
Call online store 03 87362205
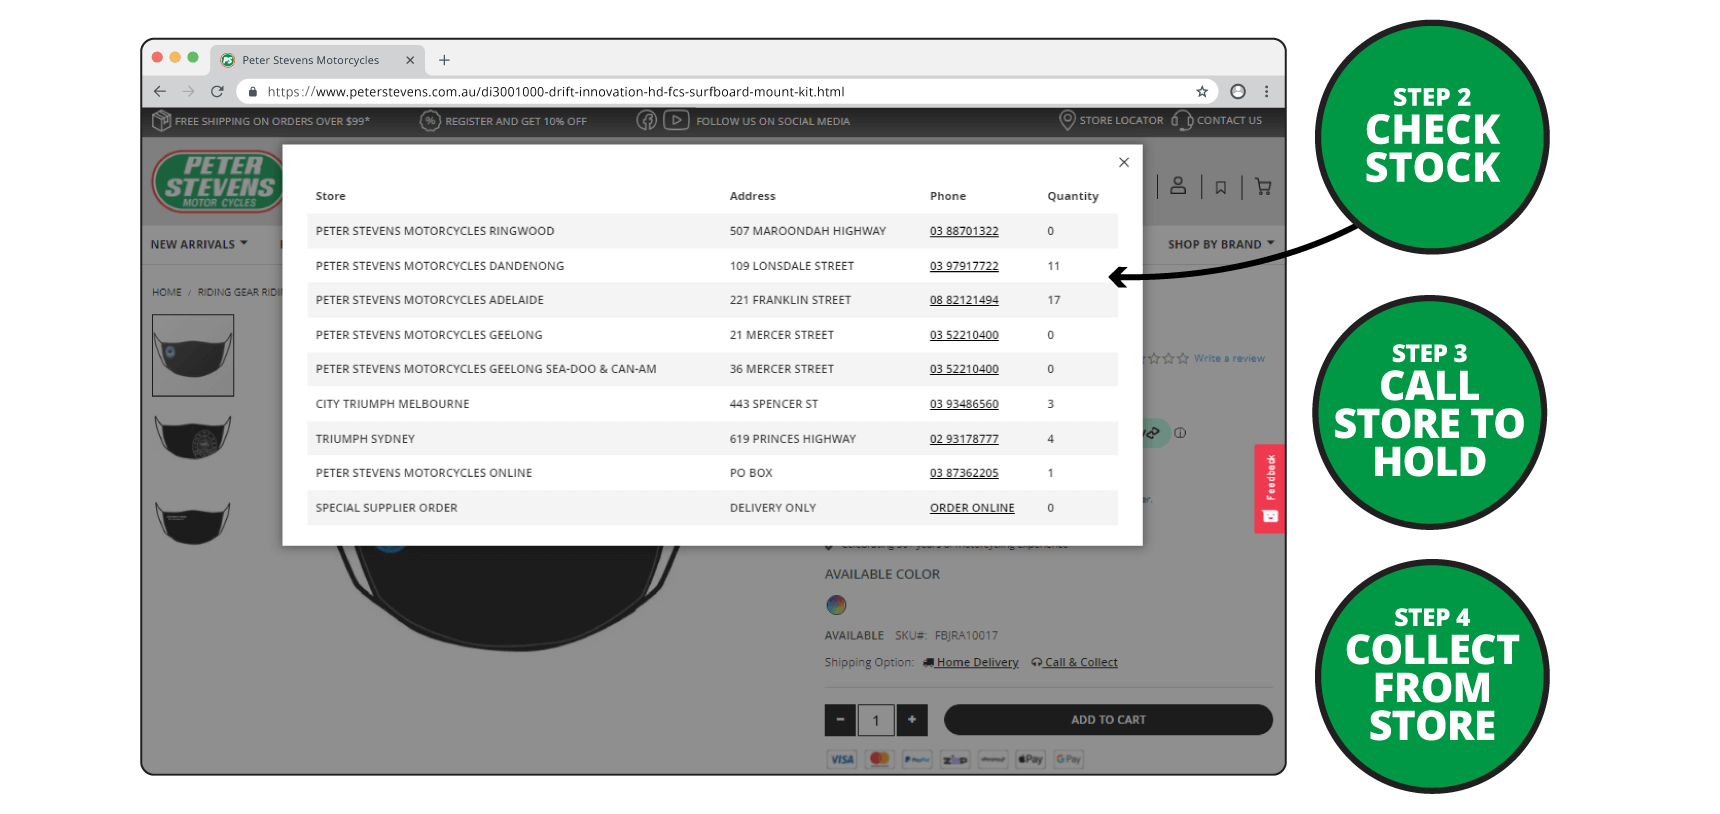(964, 473)
